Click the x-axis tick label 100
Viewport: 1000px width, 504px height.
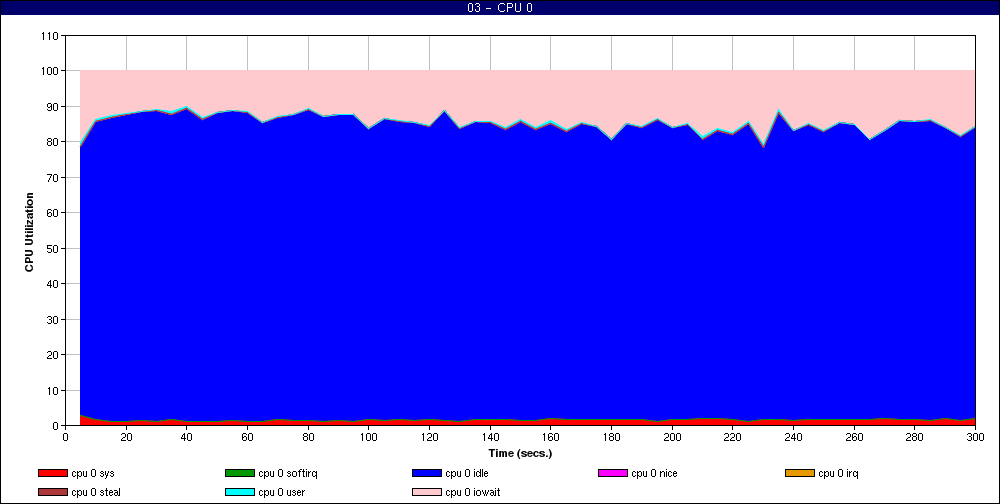point(369,437)
